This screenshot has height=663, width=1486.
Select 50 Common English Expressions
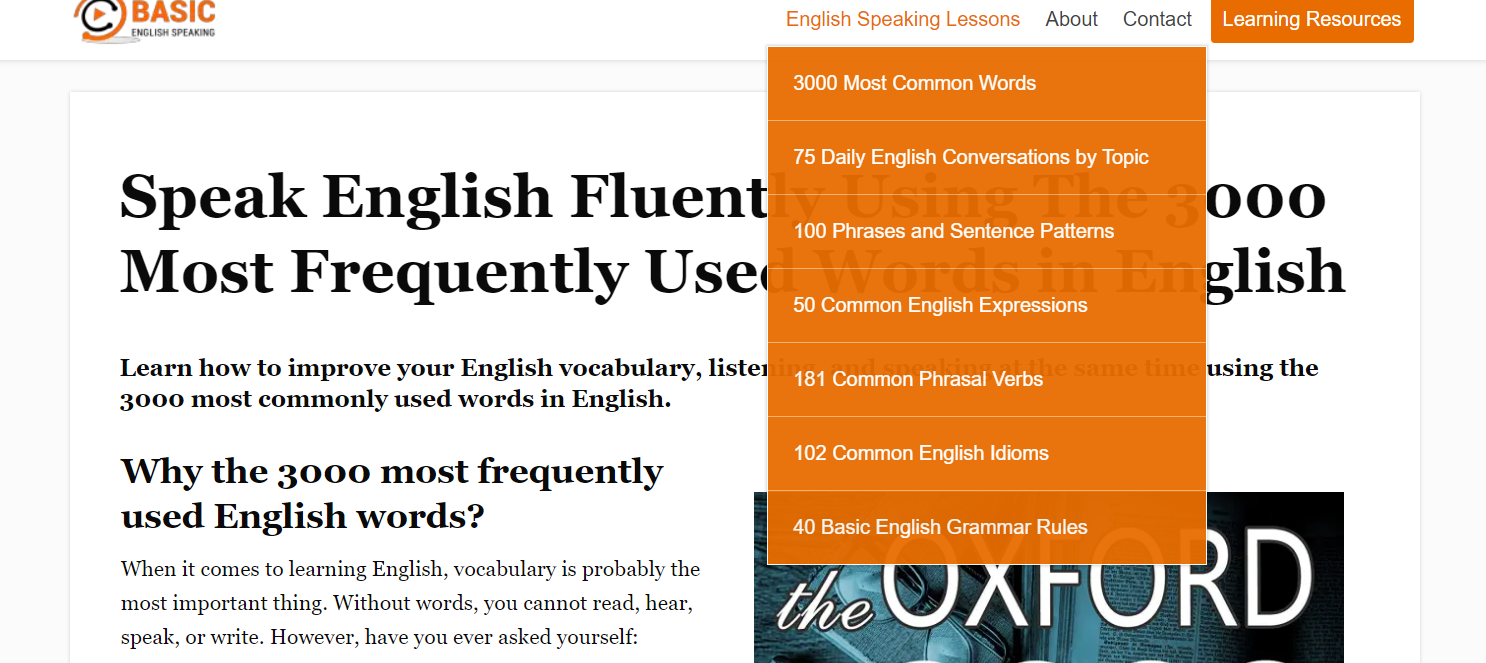[987, 306]
